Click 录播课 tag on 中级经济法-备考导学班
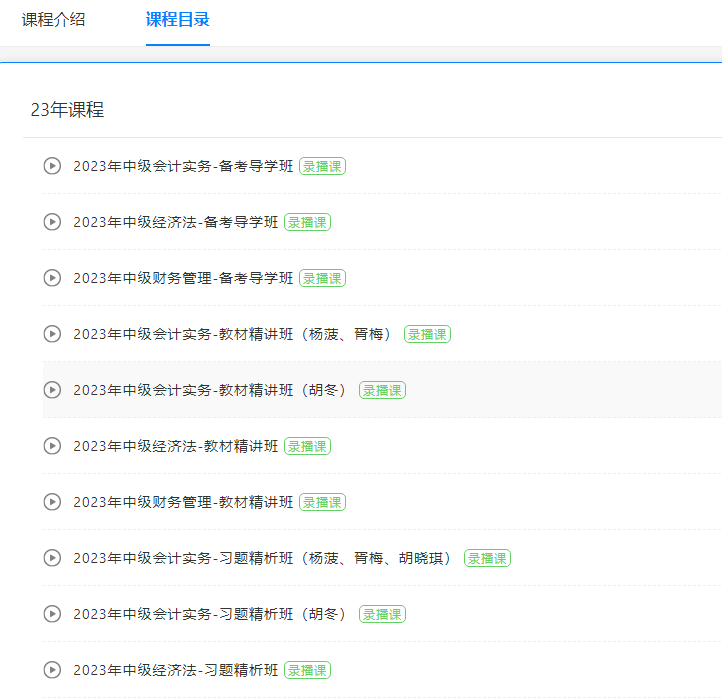Image resolution: width=722 pixels, height=700 pixels. point(307,222)
